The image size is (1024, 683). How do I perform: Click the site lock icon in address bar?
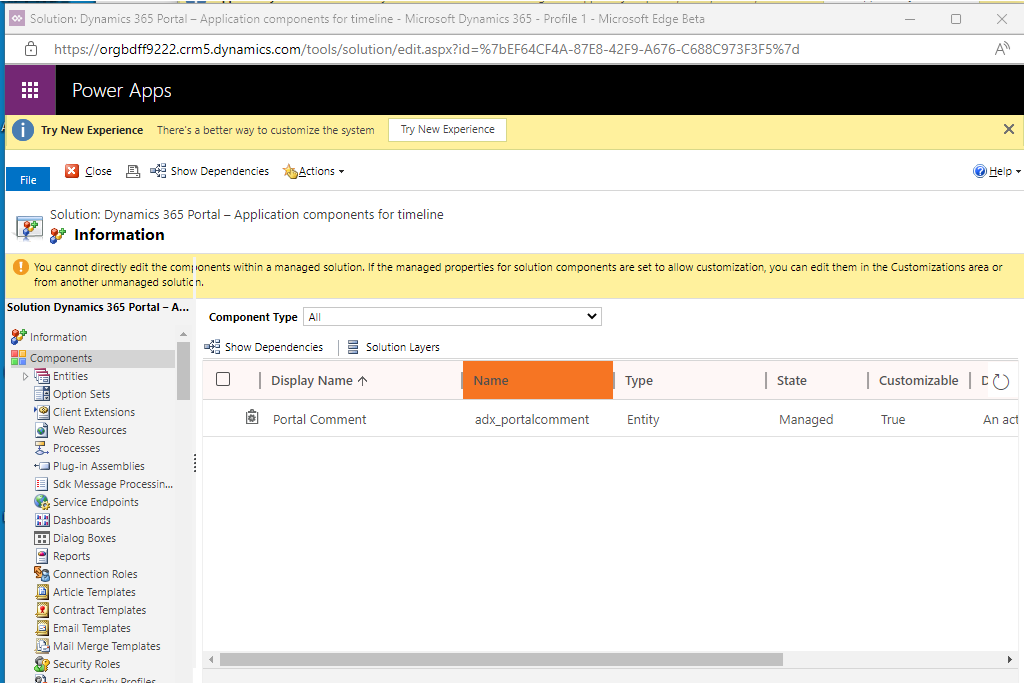click(x=31, y=49)
